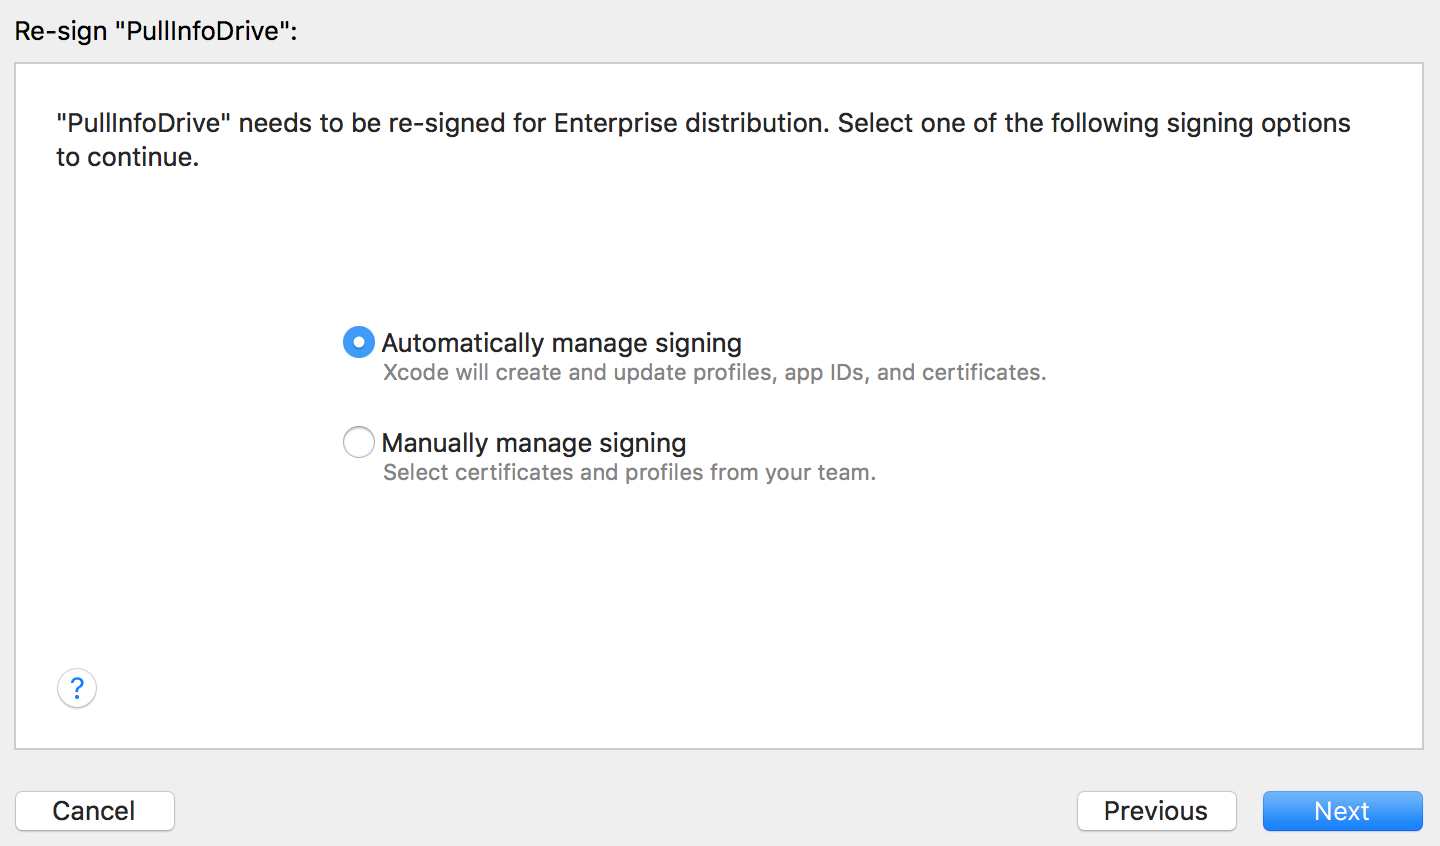Viewport: 1440px width, 846px height.
Task: Click the instruction sentence about Enterprise distribution
Action: (703, 123)
